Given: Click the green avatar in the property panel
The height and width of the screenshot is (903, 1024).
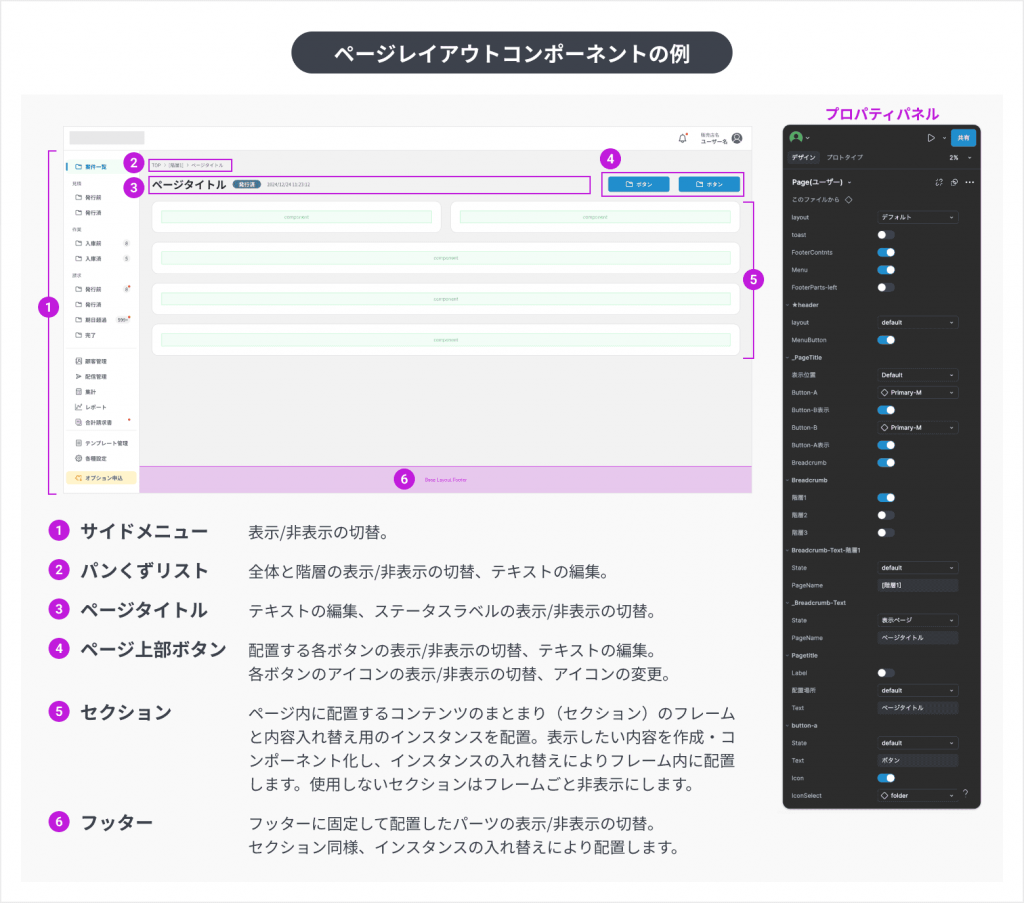Looking at the screenshot, I should (x=796, y=137).
